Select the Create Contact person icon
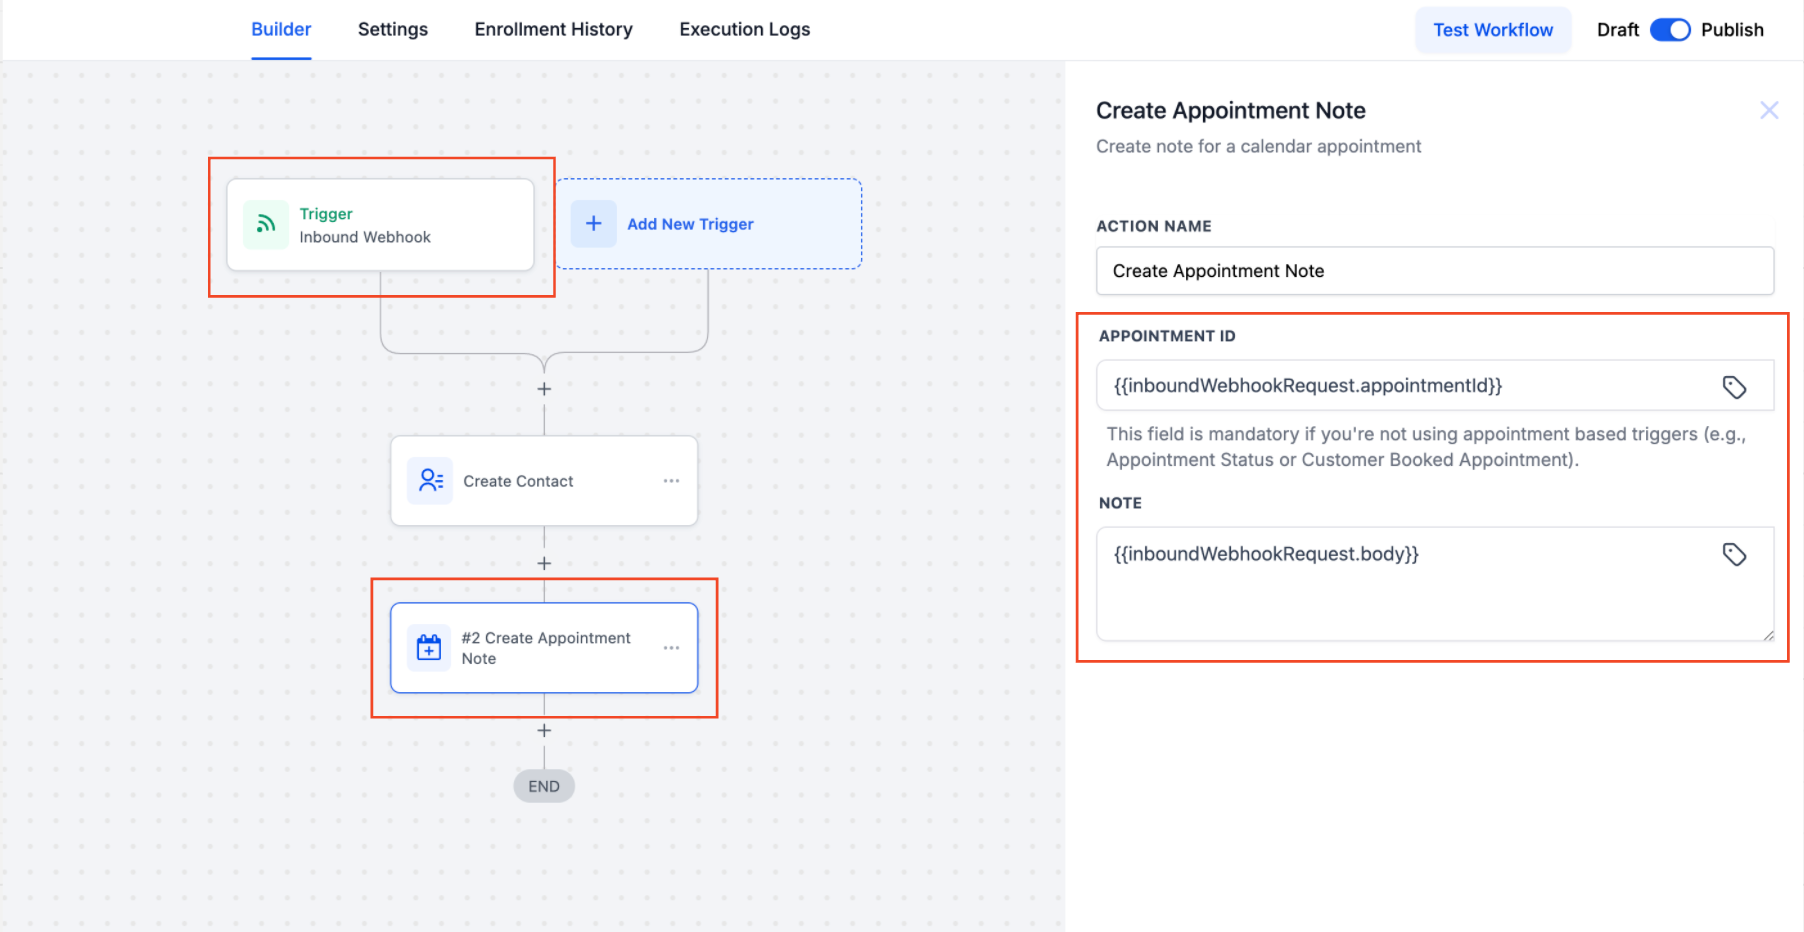The width and height of the screenshot is (1804, 932). coord(430,481)
